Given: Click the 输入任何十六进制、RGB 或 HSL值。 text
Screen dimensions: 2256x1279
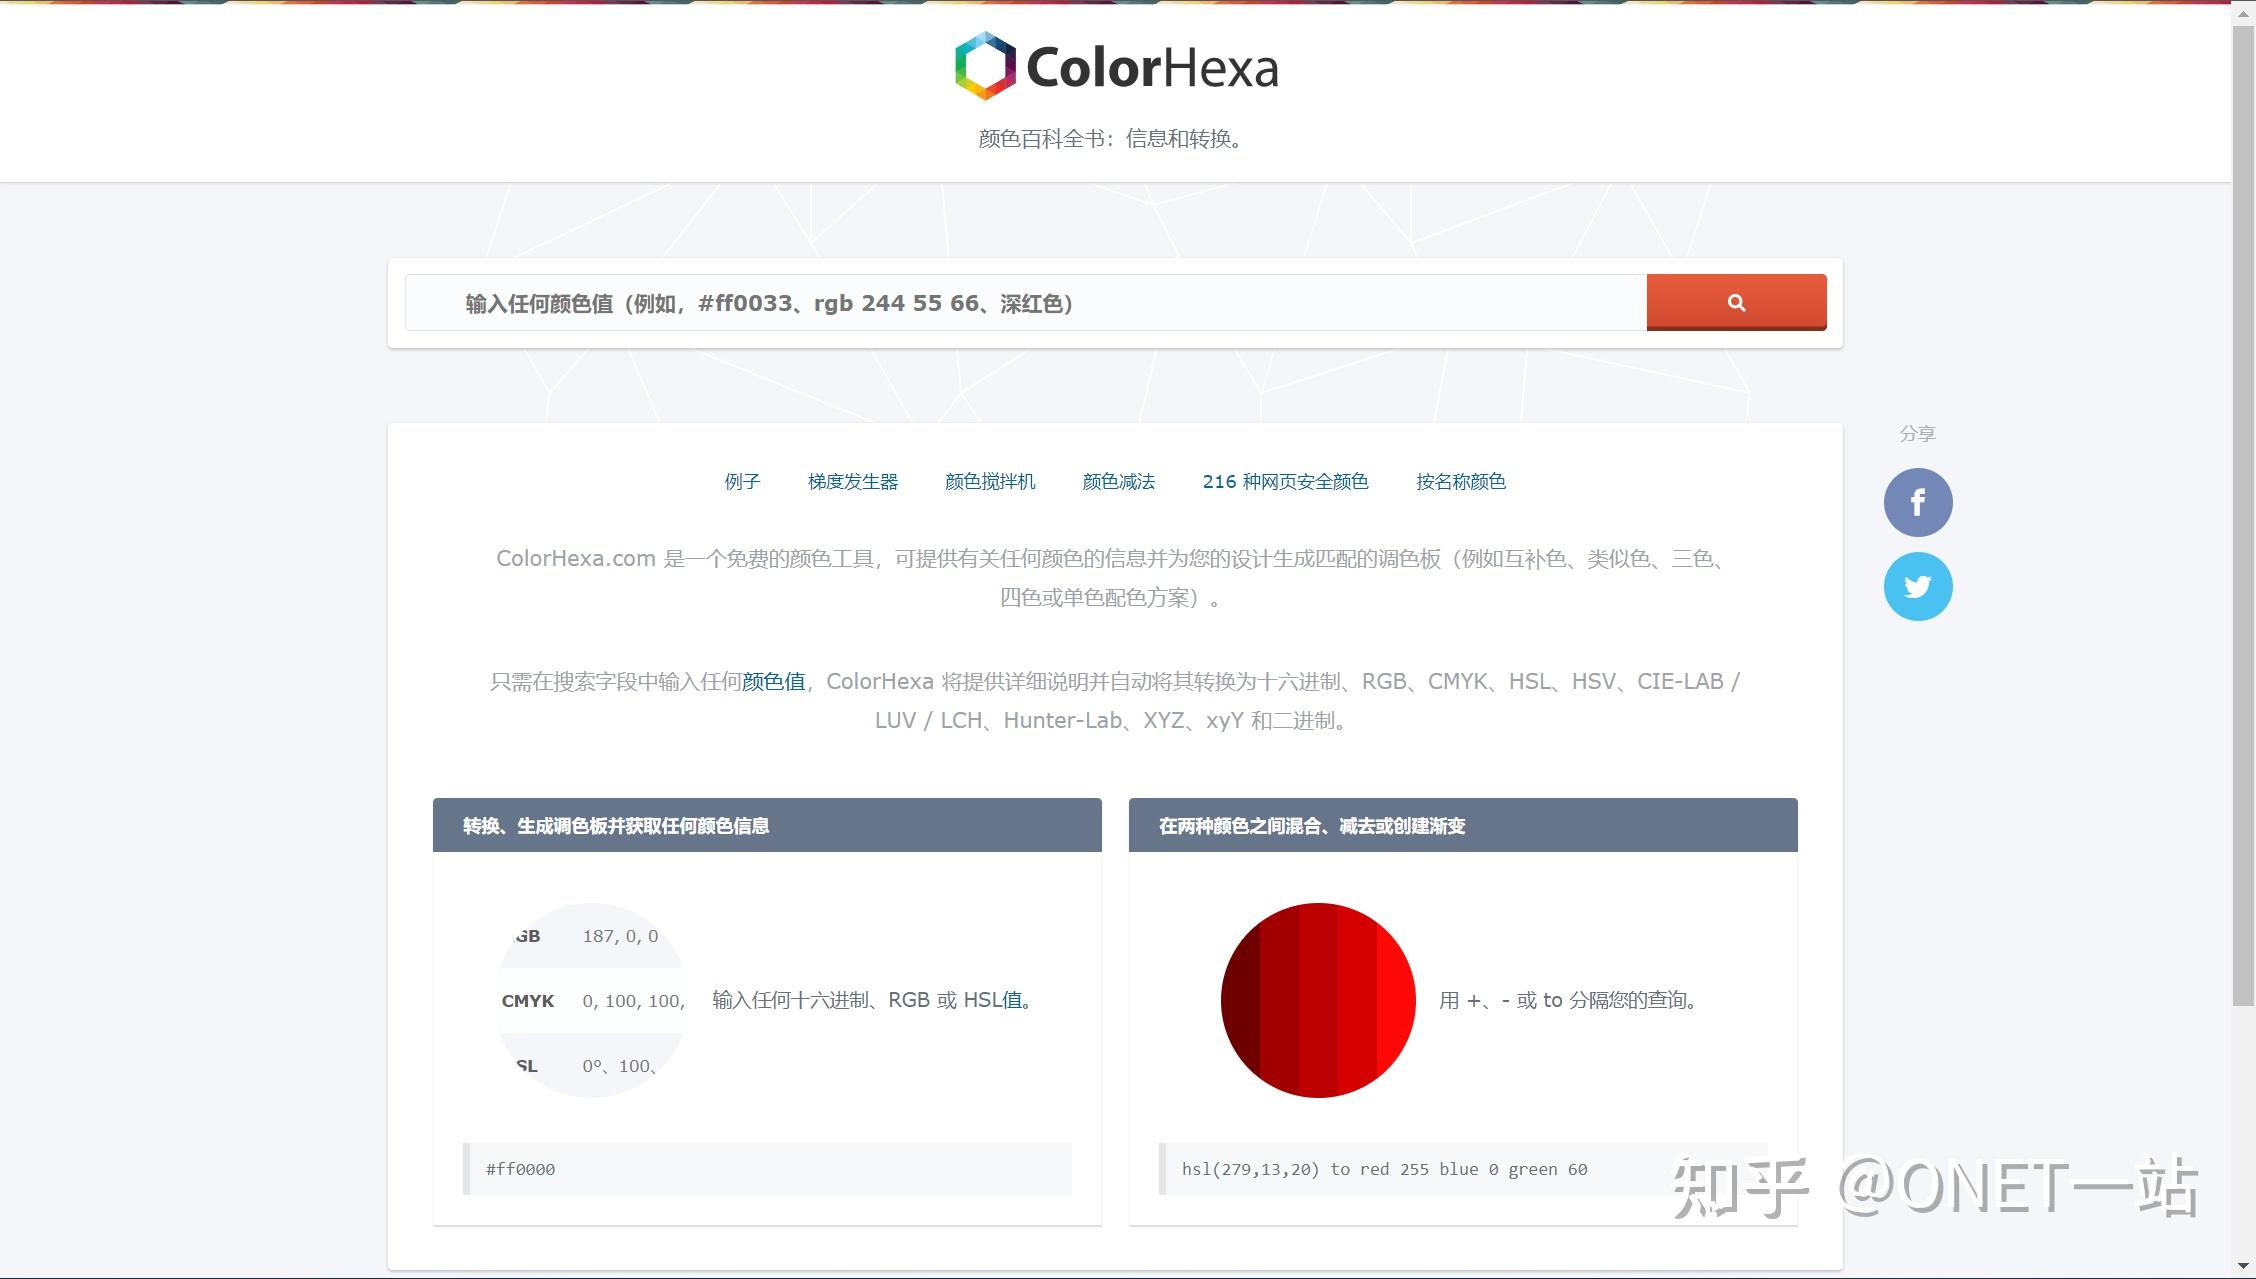Looking at the screenshot, I should 875,1000.
